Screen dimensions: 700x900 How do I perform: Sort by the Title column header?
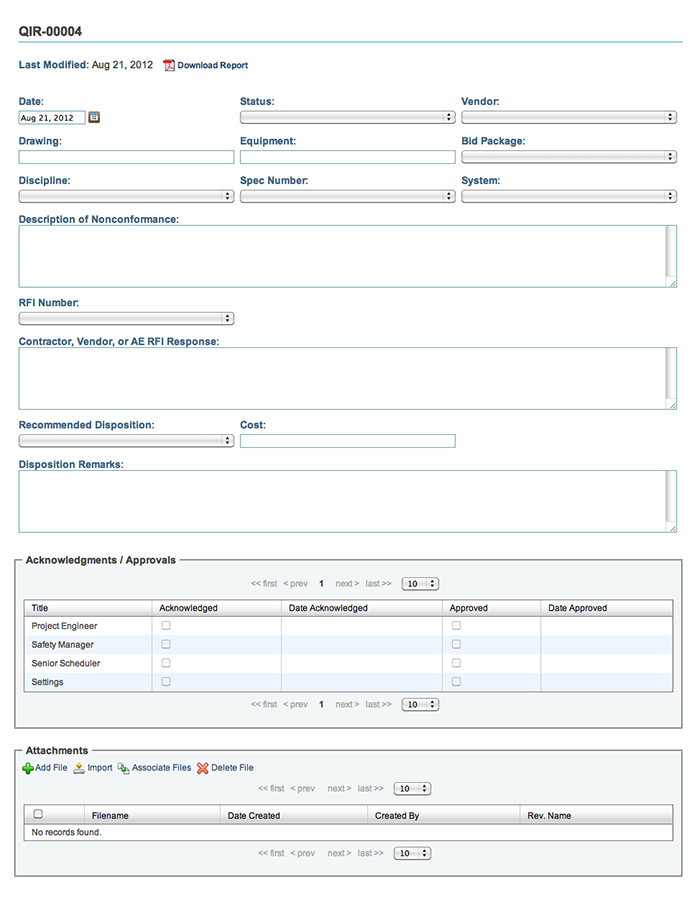coord(88,608)
